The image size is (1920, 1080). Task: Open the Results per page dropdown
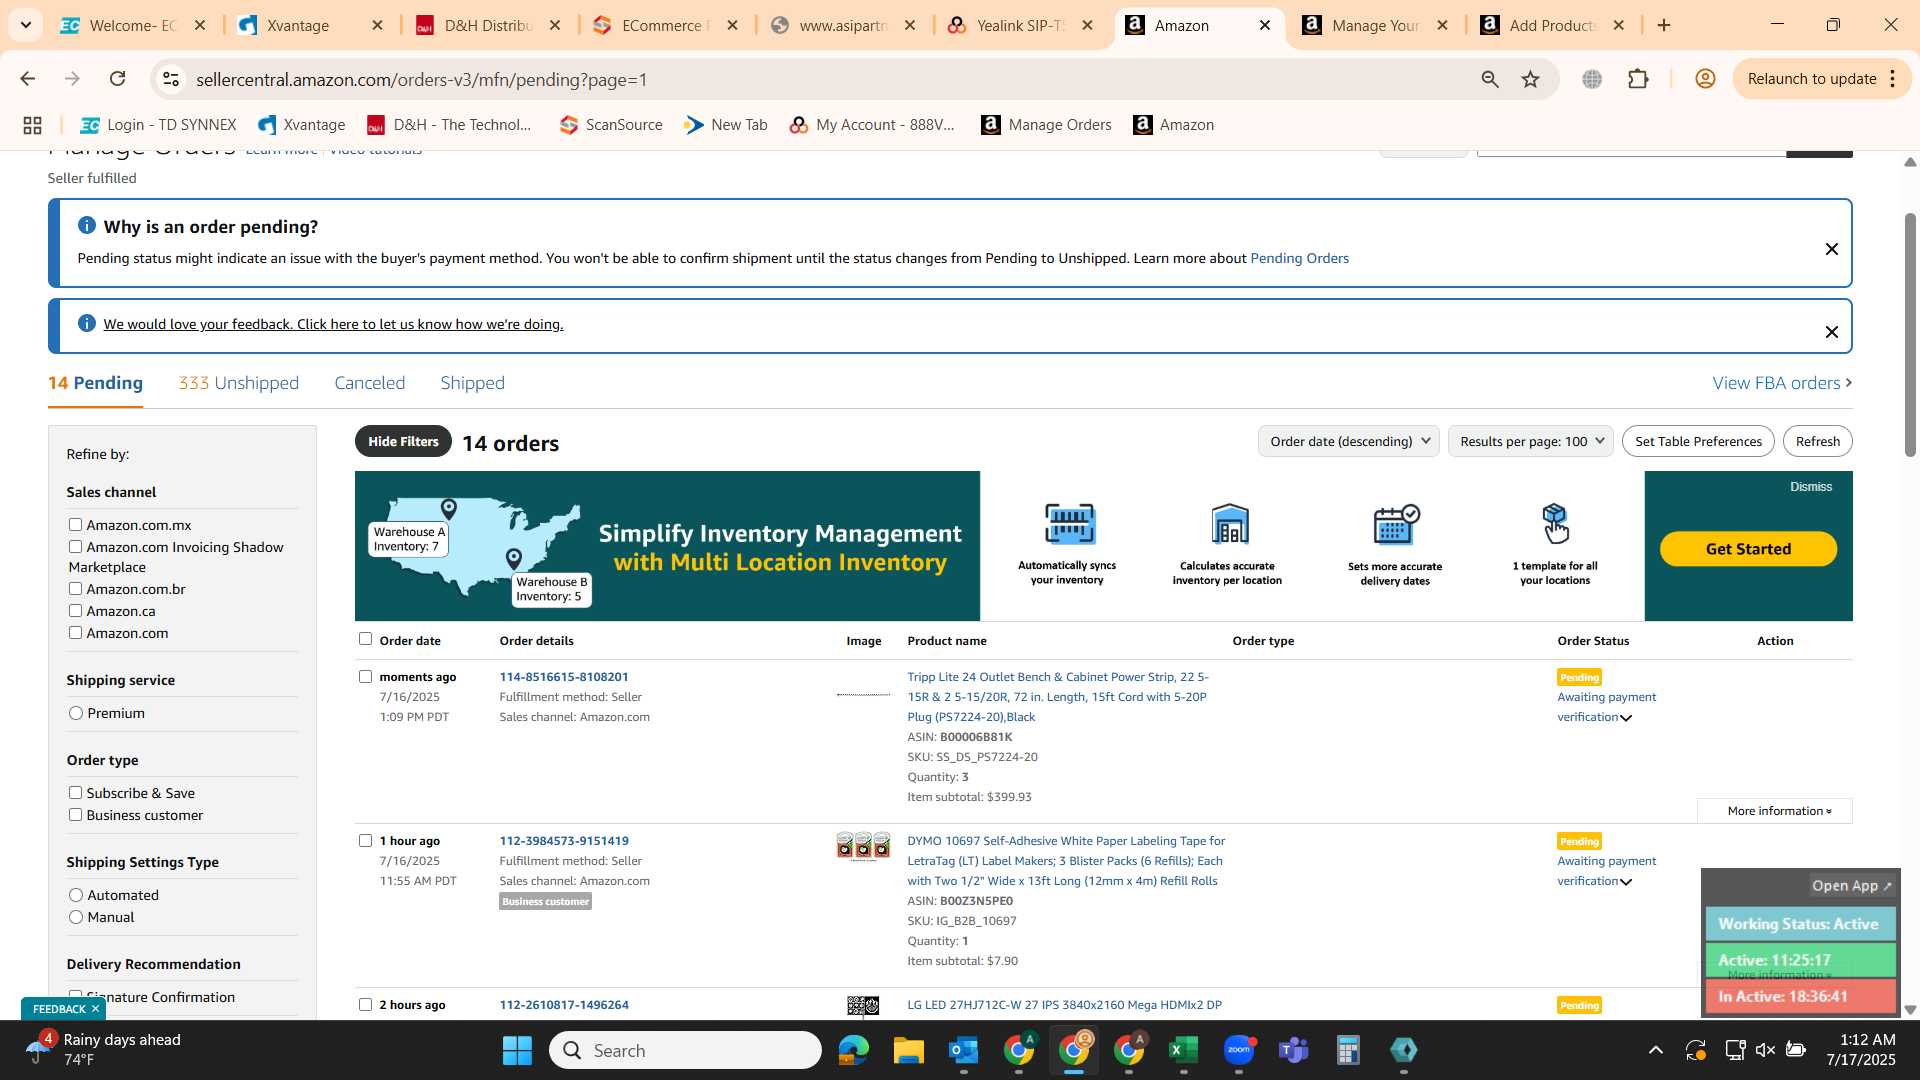pyautogui.click(x=1530, y=441)
